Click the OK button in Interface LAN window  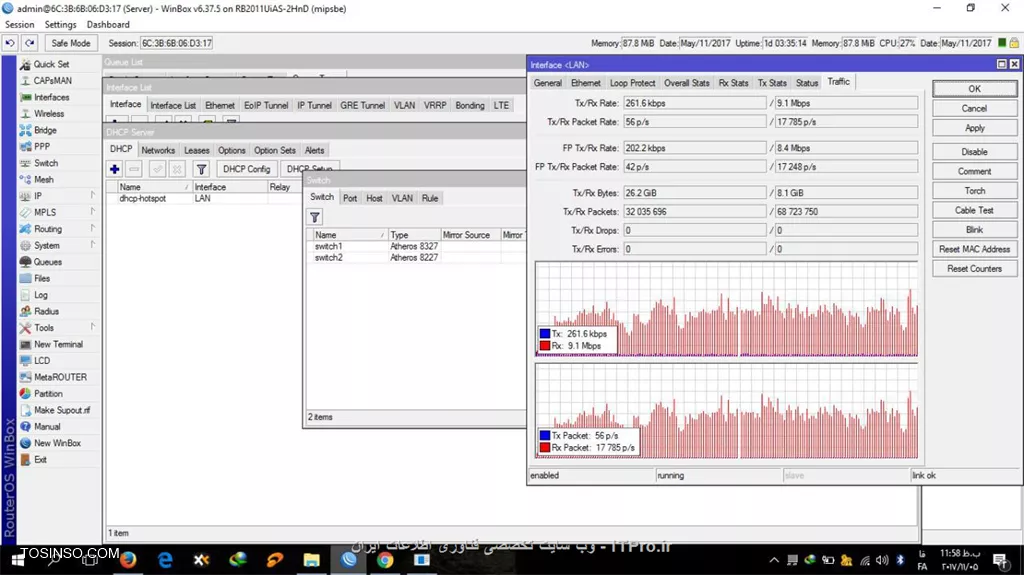point(974,89)
